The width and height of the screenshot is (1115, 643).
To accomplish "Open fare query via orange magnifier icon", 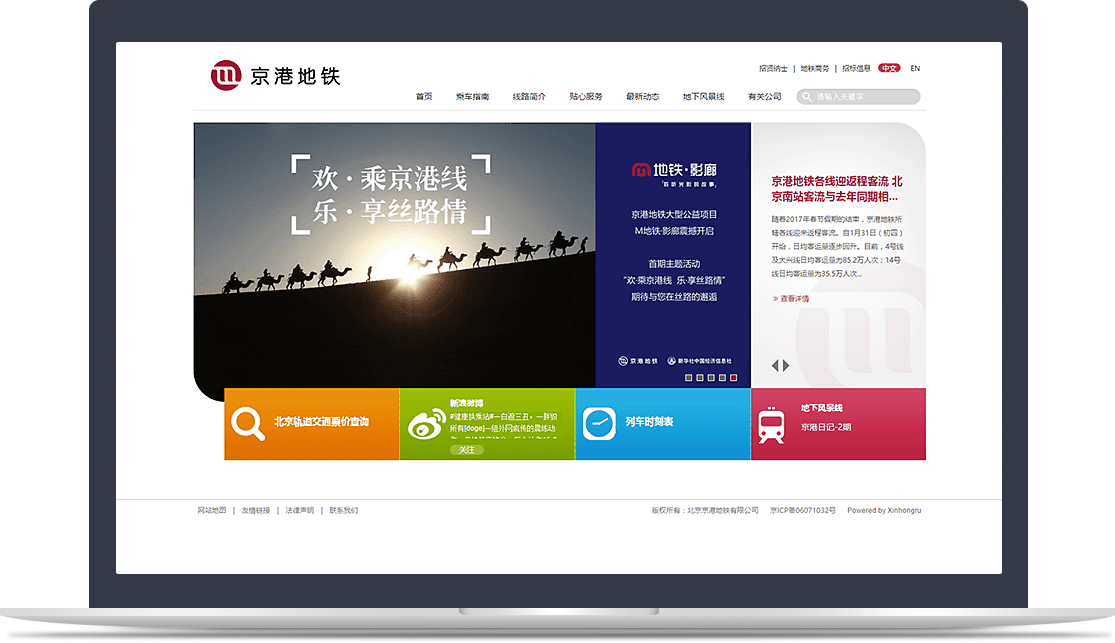I will click(246, 423).
